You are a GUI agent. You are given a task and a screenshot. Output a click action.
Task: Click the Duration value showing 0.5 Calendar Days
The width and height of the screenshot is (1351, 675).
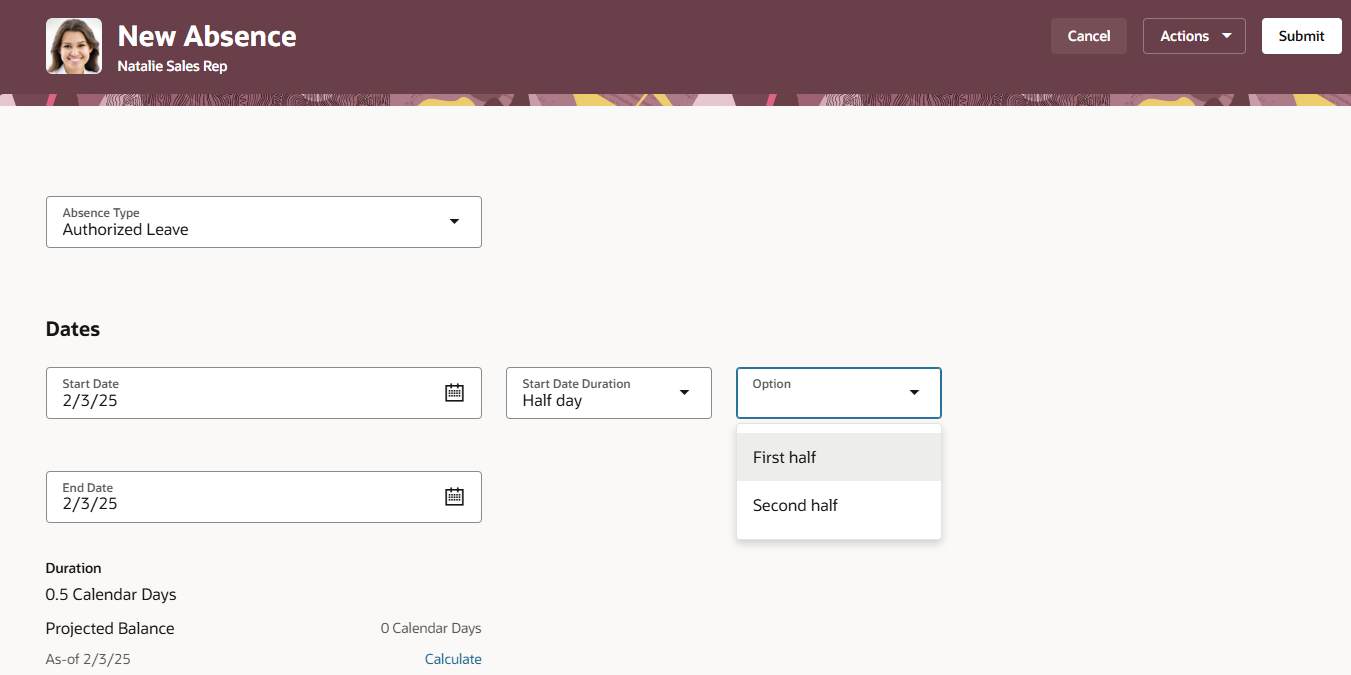pos(110,594)
